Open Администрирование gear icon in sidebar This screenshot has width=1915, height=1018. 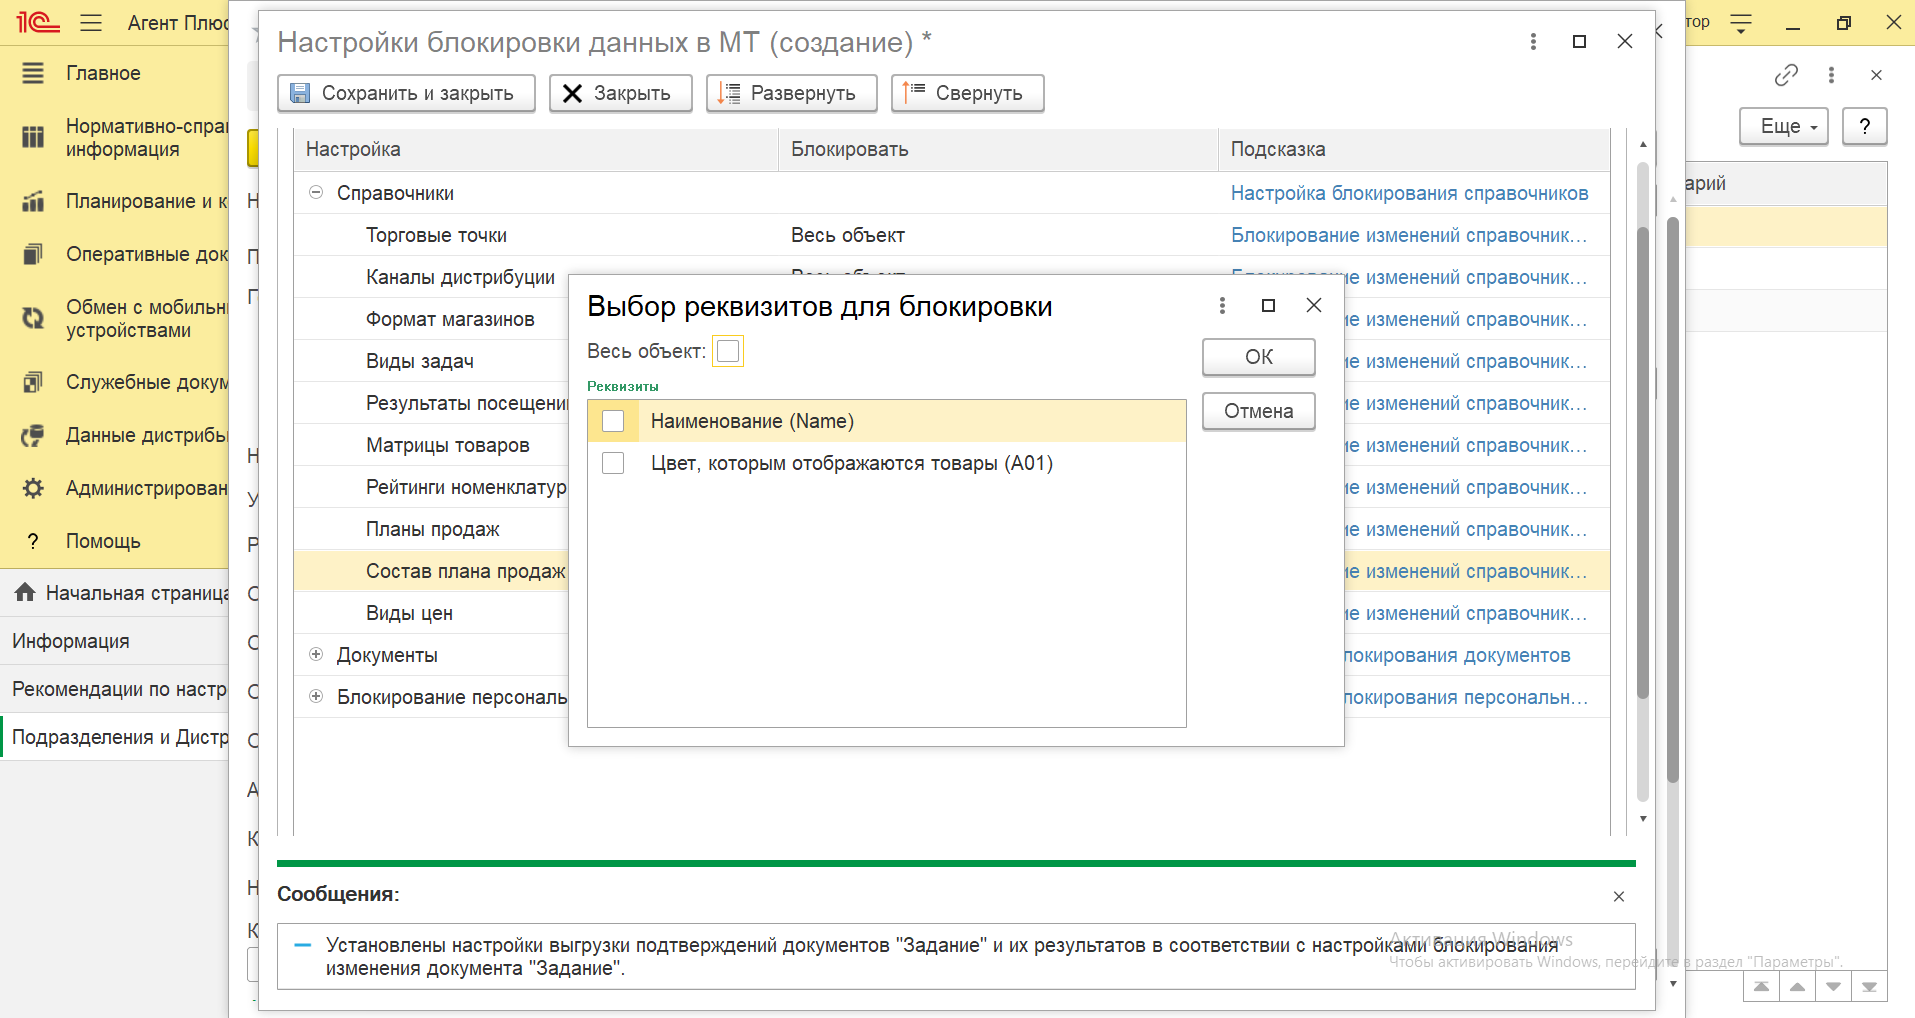pyautogui.click(x=33, y=488)
